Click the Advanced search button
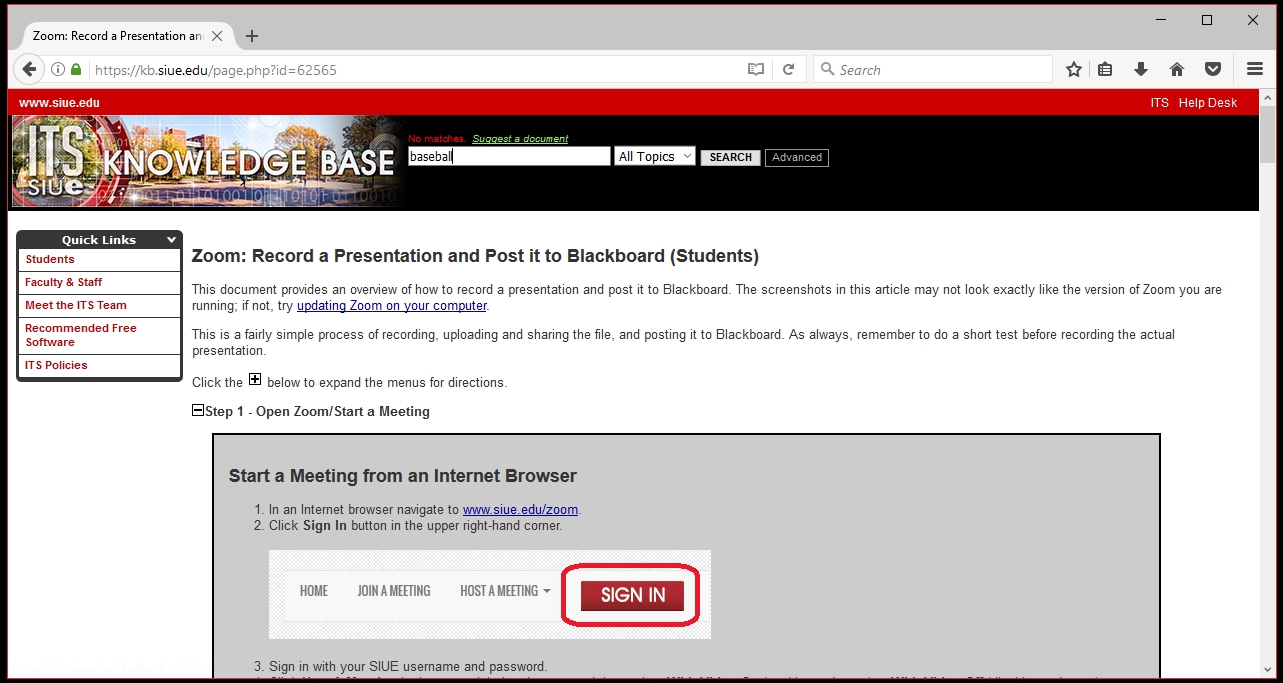 pos(796,158)
